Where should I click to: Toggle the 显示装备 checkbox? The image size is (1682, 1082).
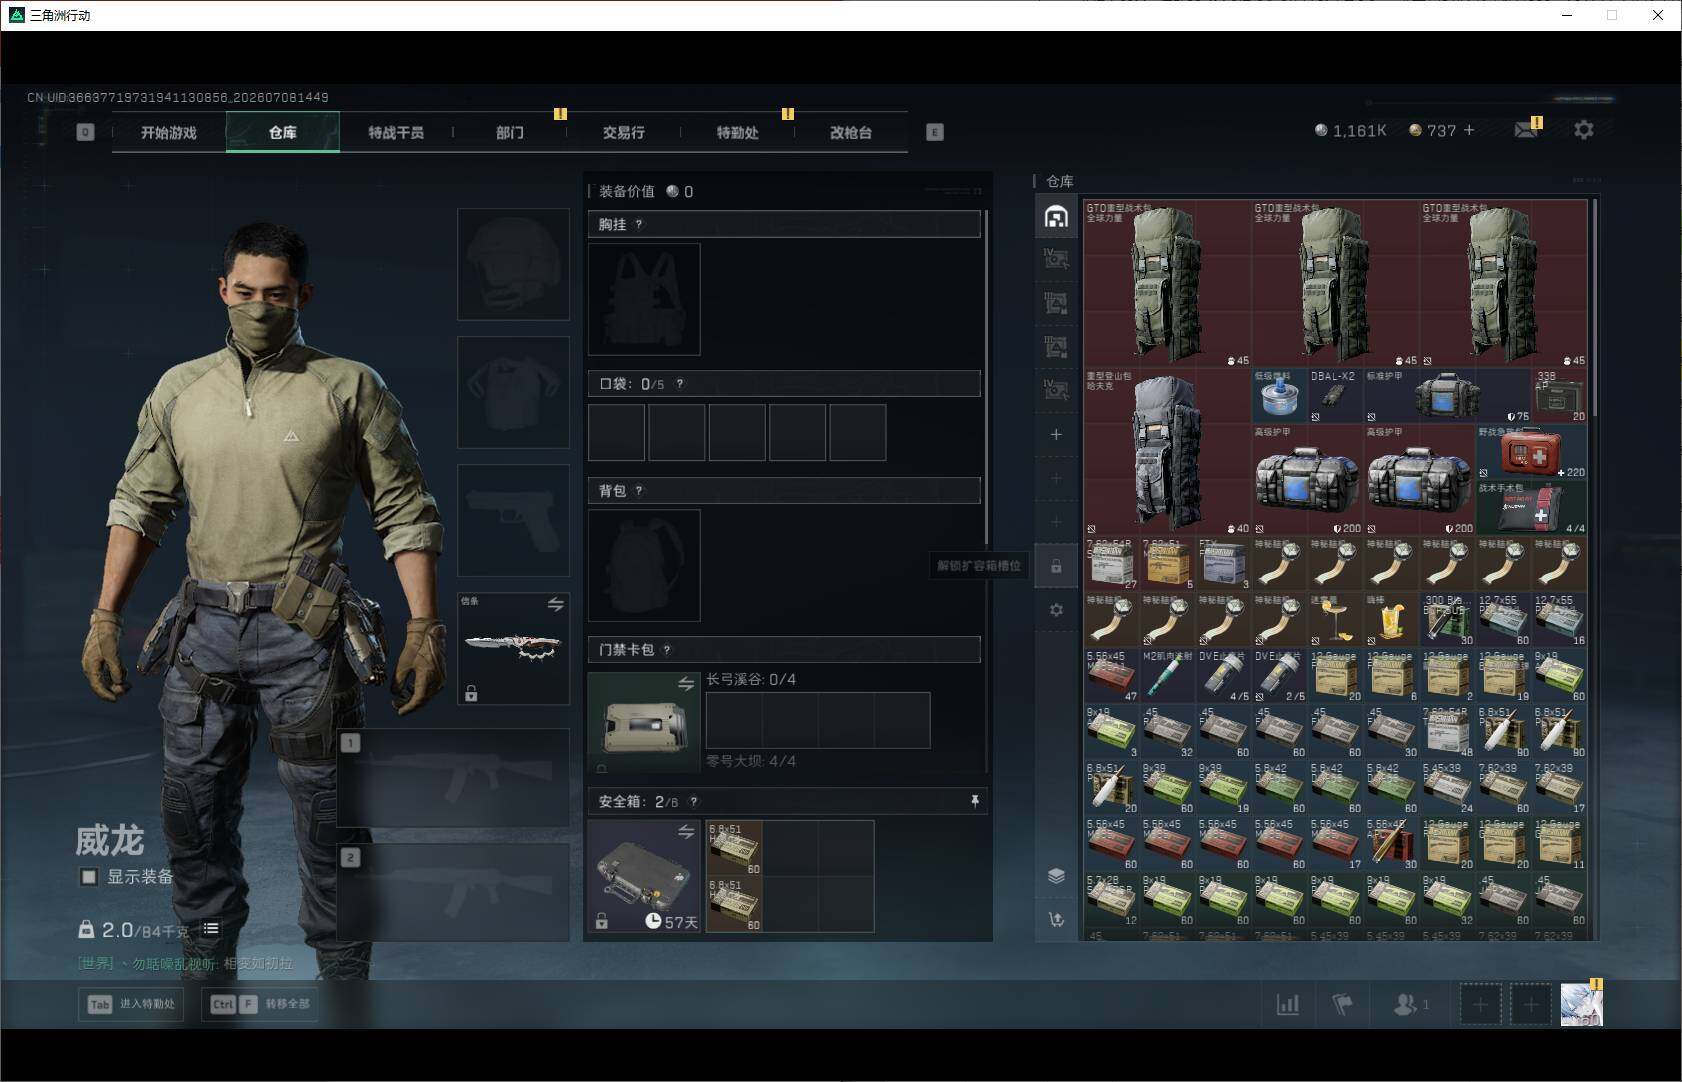coord(89,877)
